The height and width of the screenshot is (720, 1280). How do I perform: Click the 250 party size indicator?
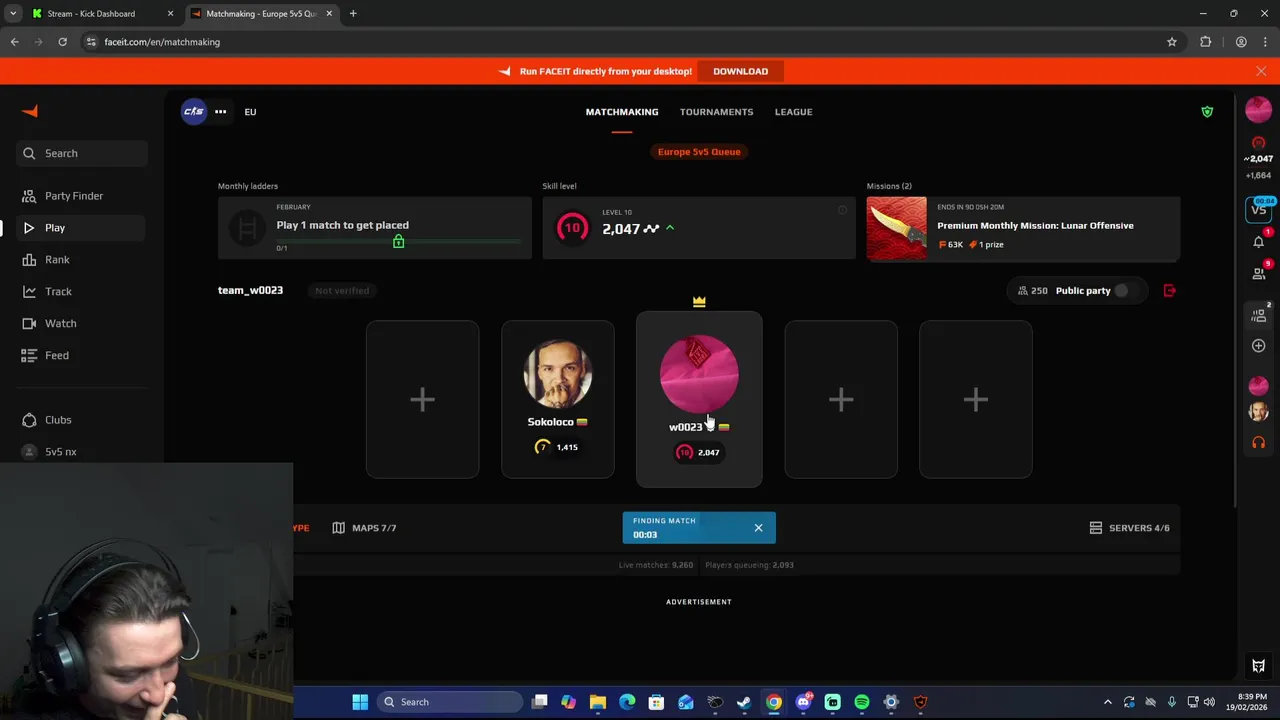click(x=1033, y=291)
